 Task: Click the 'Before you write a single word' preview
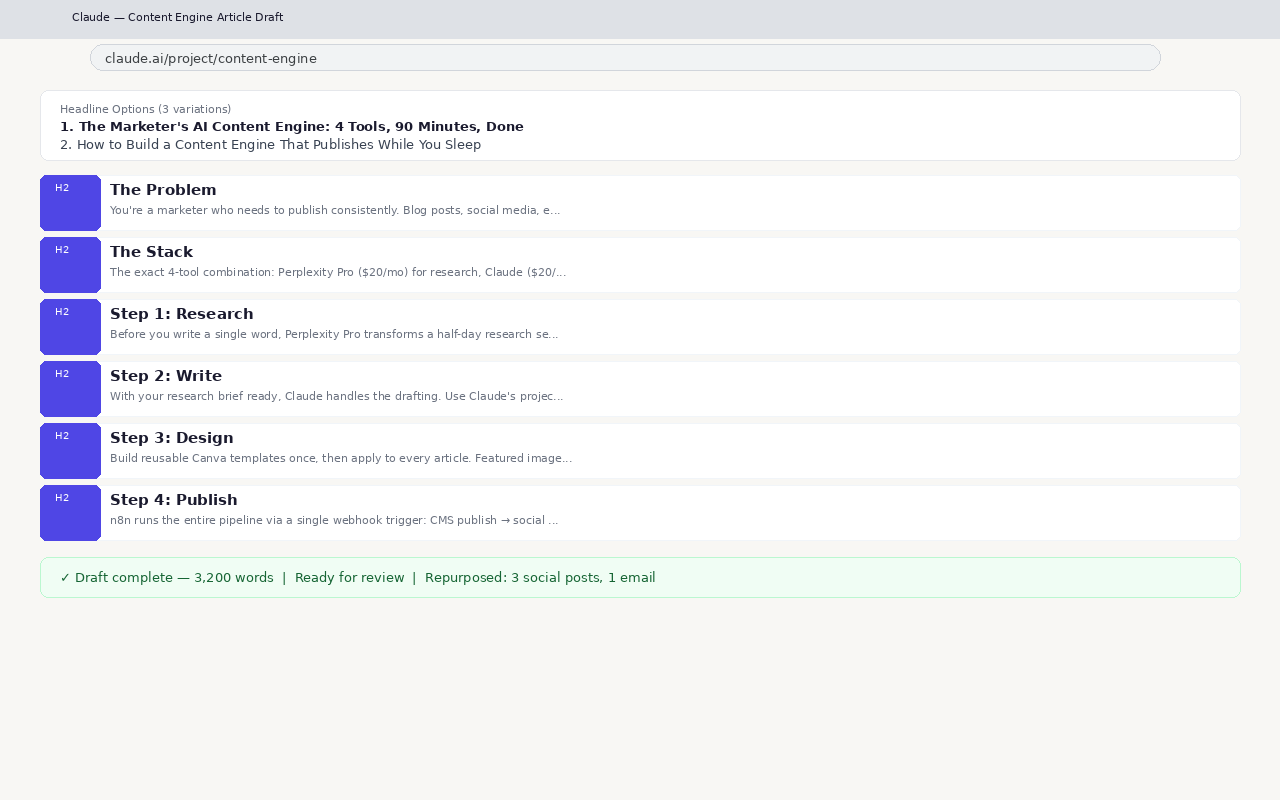334,335
